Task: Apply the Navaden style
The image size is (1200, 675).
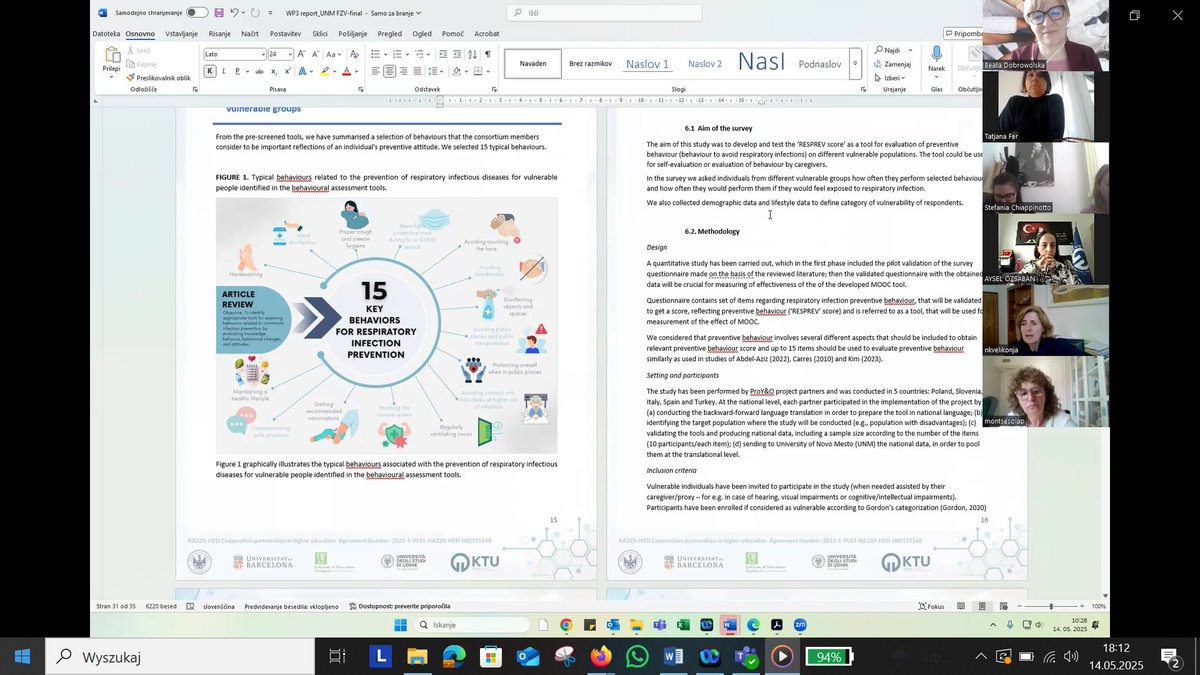Action: (533, 64)
